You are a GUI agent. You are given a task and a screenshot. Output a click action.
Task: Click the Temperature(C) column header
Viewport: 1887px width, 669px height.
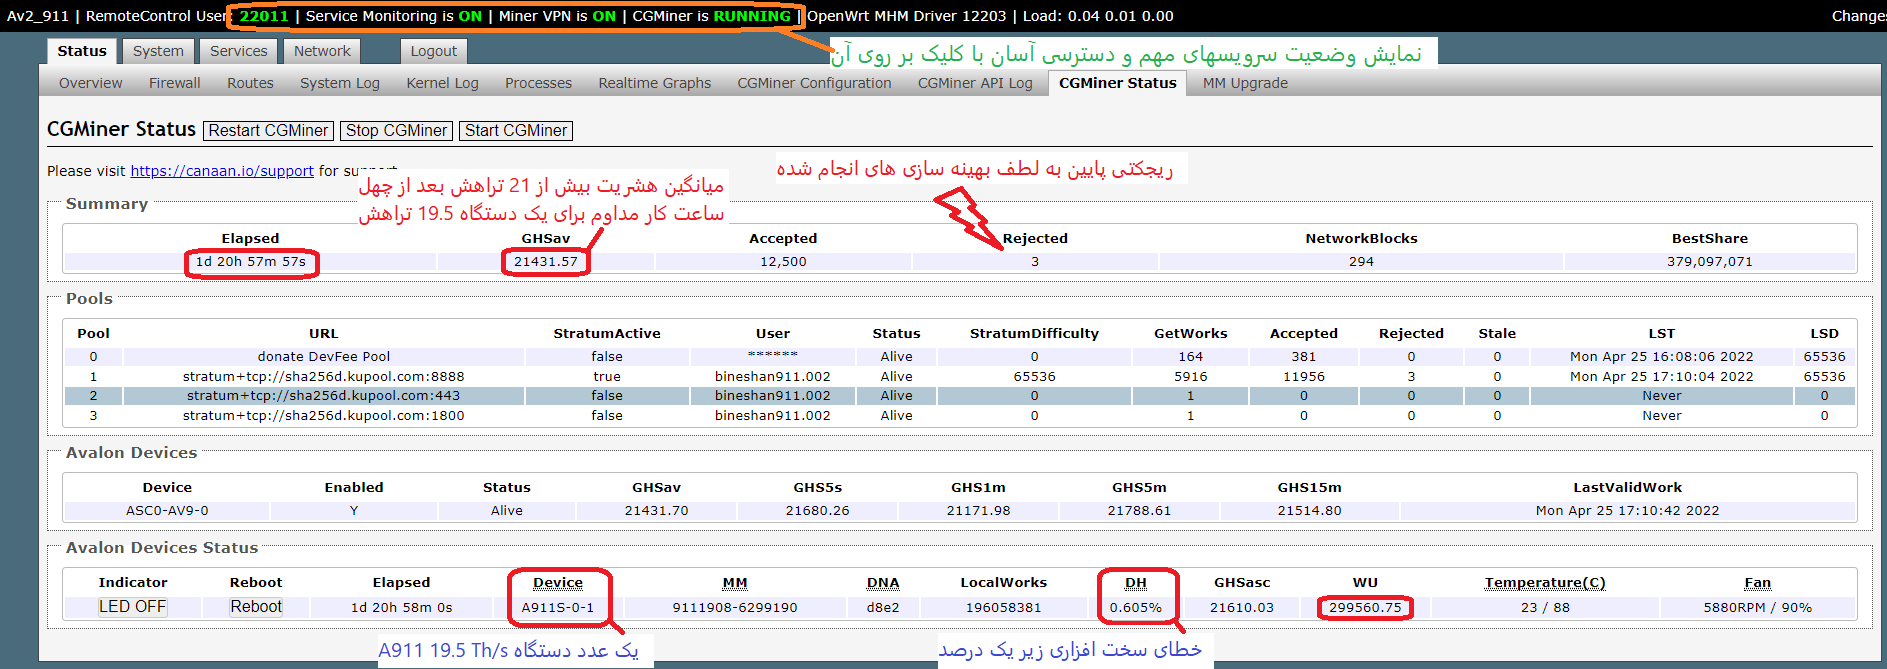[x=1545, y=583]
